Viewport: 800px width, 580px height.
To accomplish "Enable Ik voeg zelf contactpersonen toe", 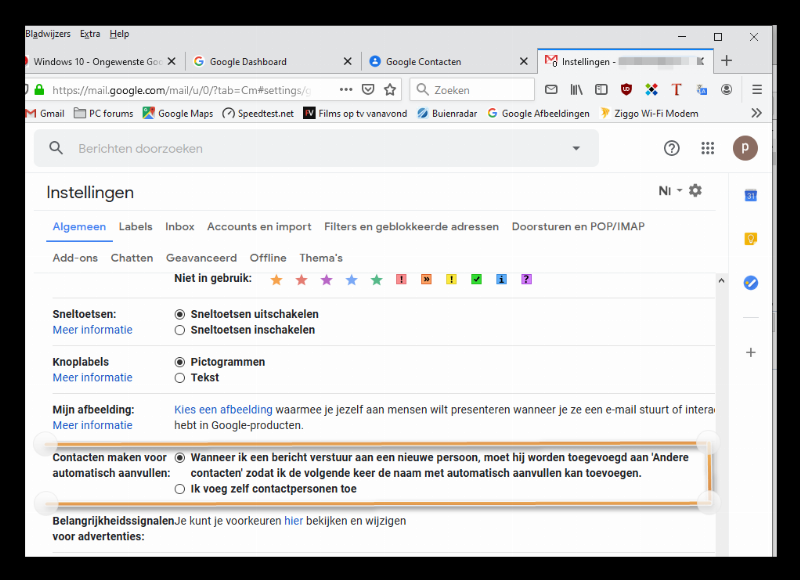I will coord(182,489).
